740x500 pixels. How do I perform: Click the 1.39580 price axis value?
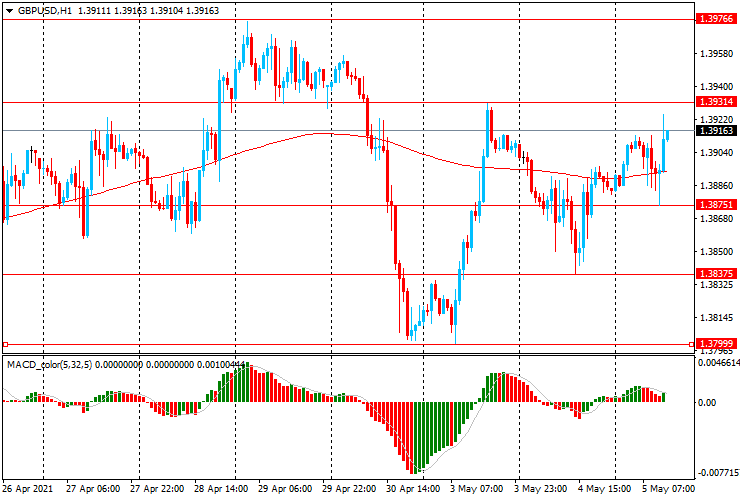tap(717, 54)
